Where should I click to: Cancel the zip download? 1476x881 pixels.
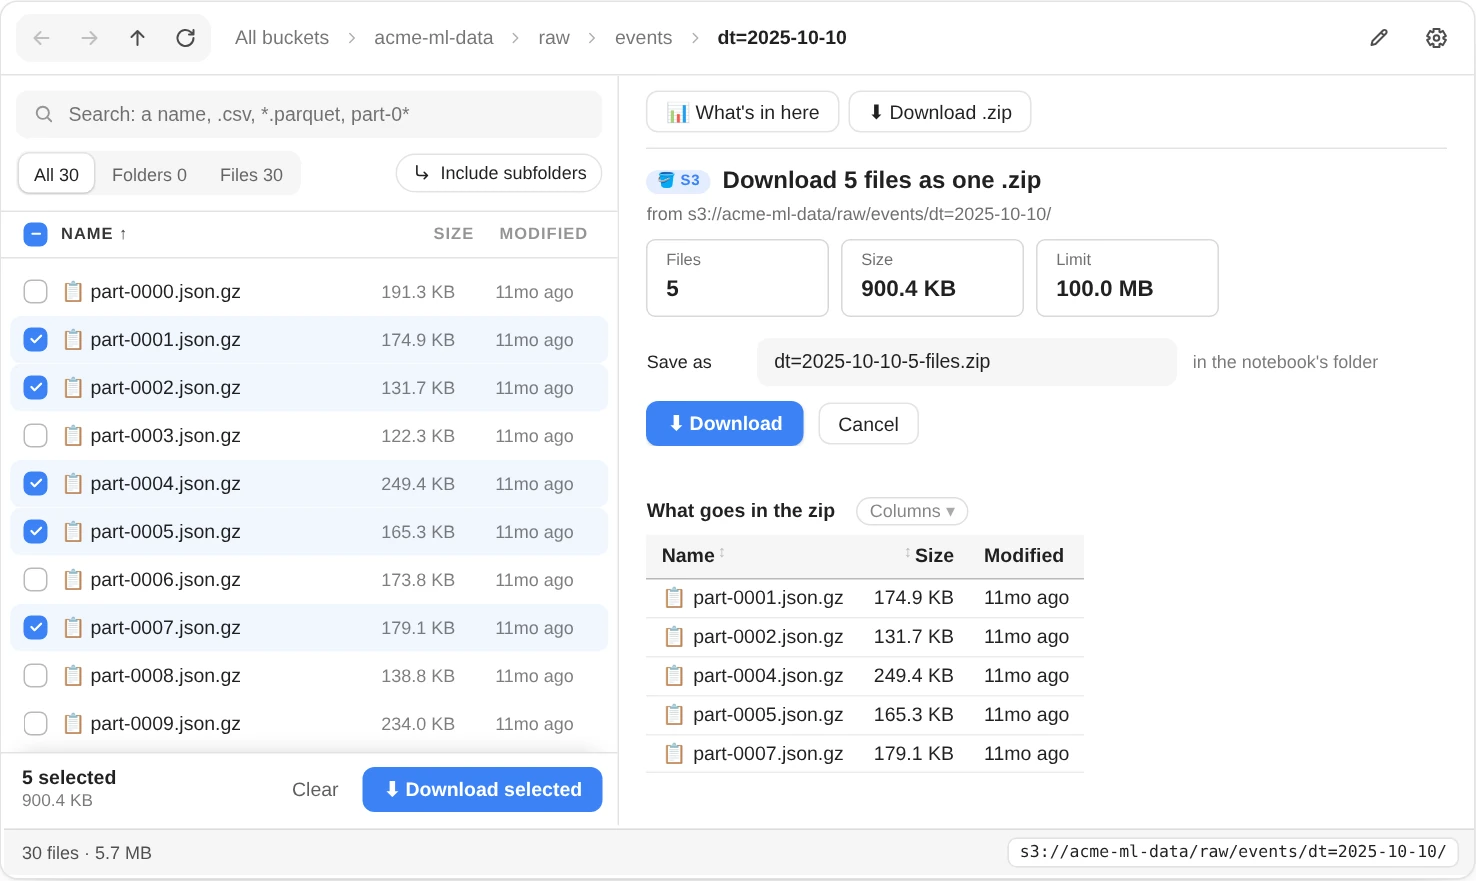(868, 424)
